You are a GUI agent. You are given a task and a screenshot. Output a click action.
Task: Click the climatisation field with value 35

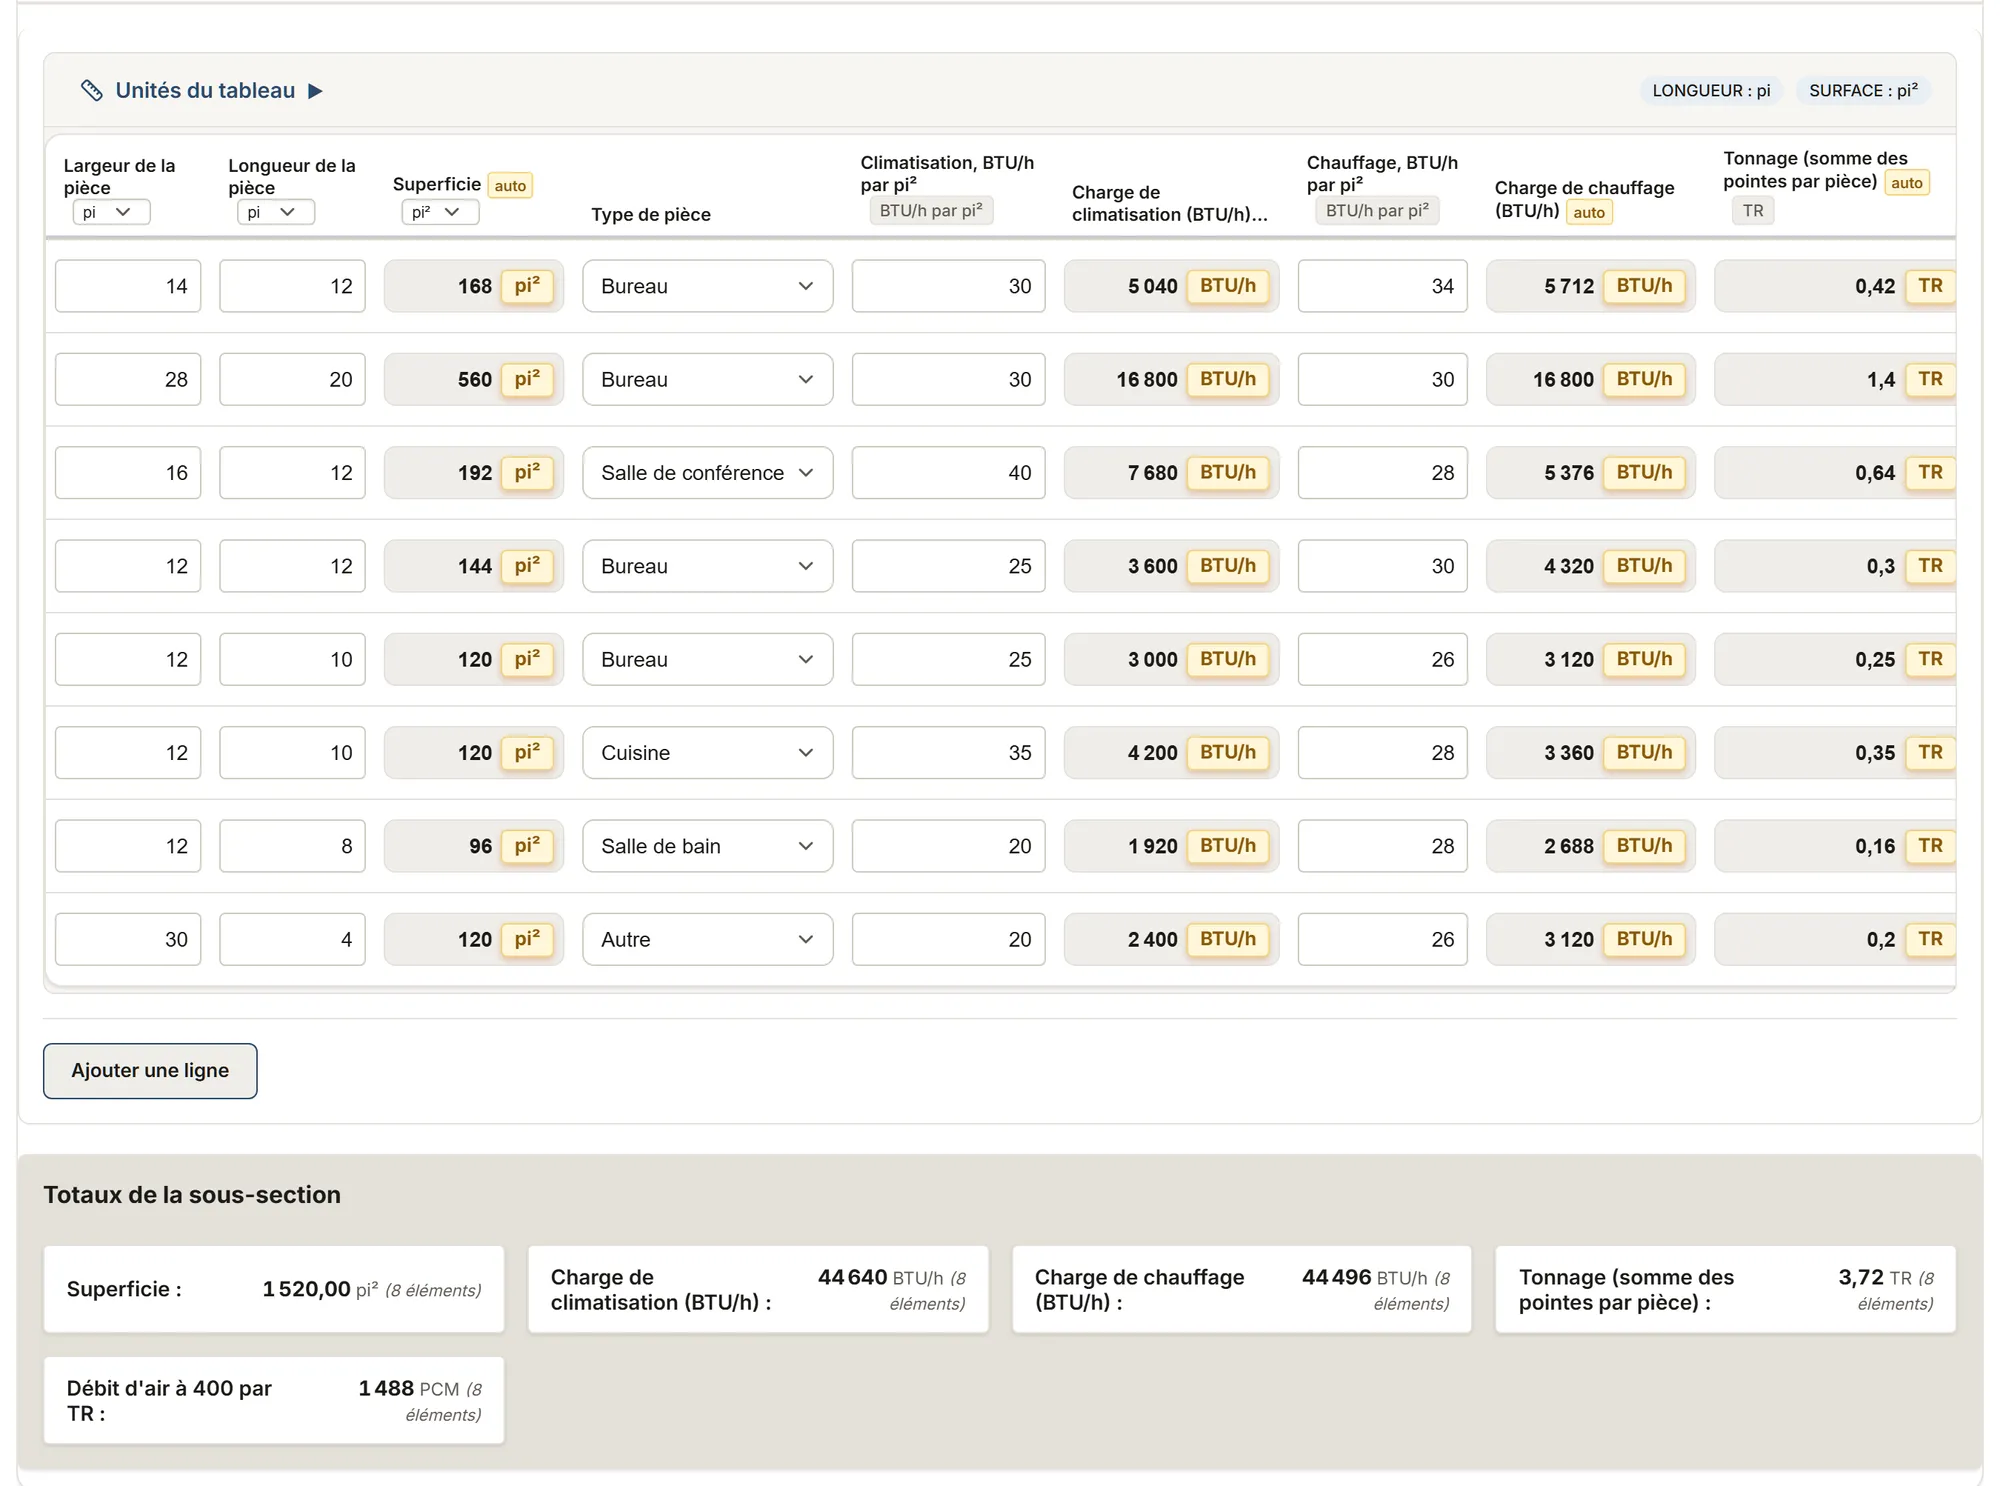[948, 753]
